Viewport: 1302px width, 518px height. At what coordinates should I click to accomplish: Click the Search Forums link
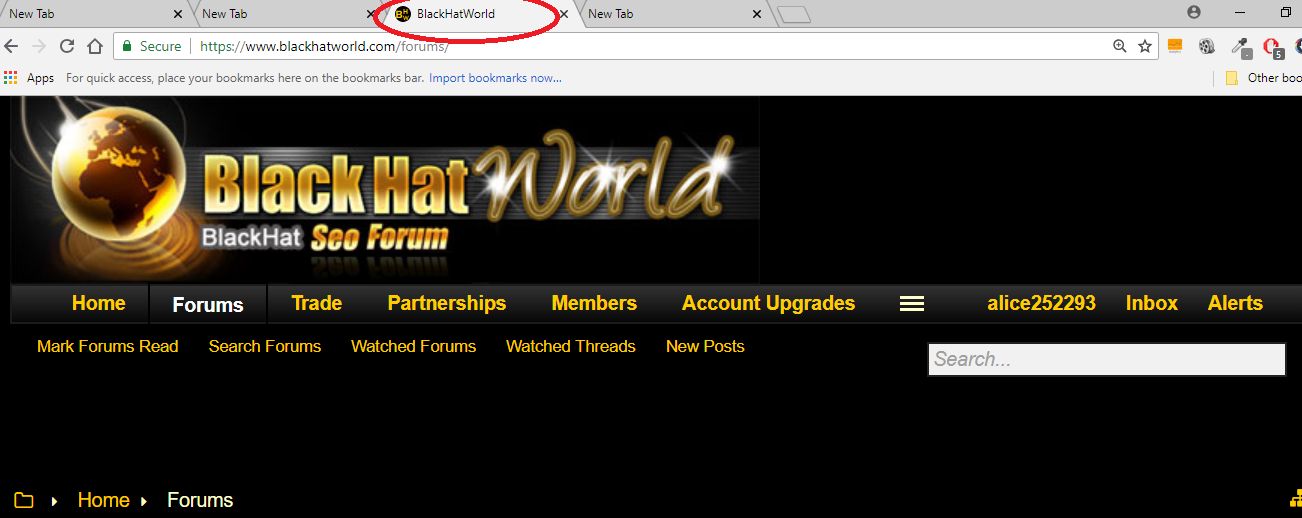click(265, 346)
